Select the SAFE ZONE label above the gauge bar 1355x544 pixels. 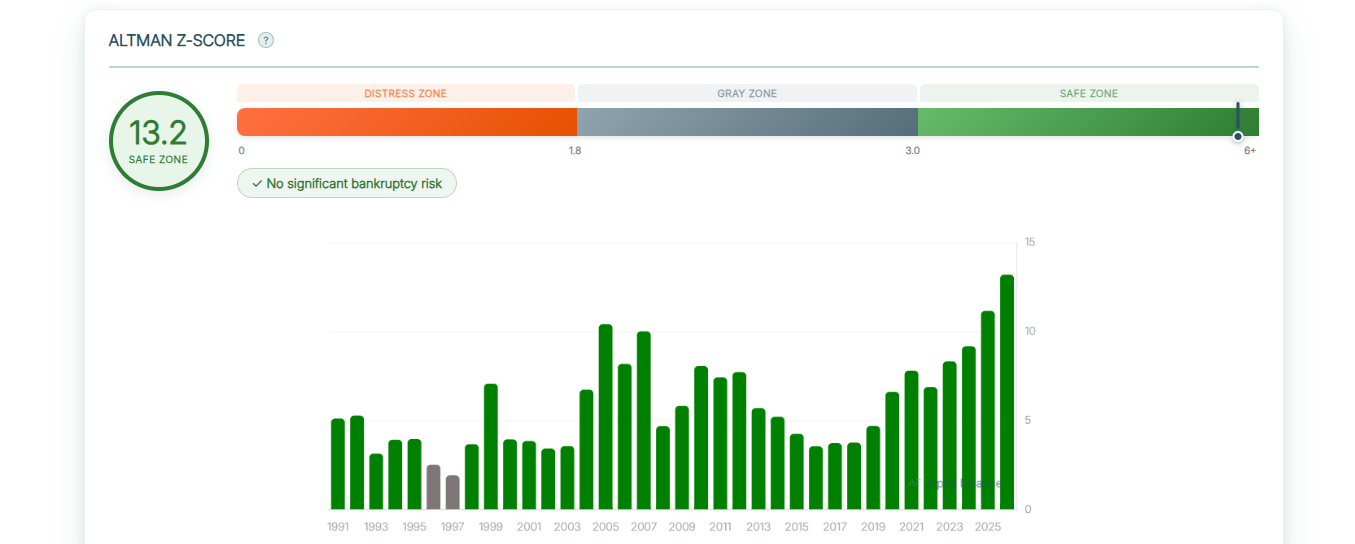coord(1089,93)
